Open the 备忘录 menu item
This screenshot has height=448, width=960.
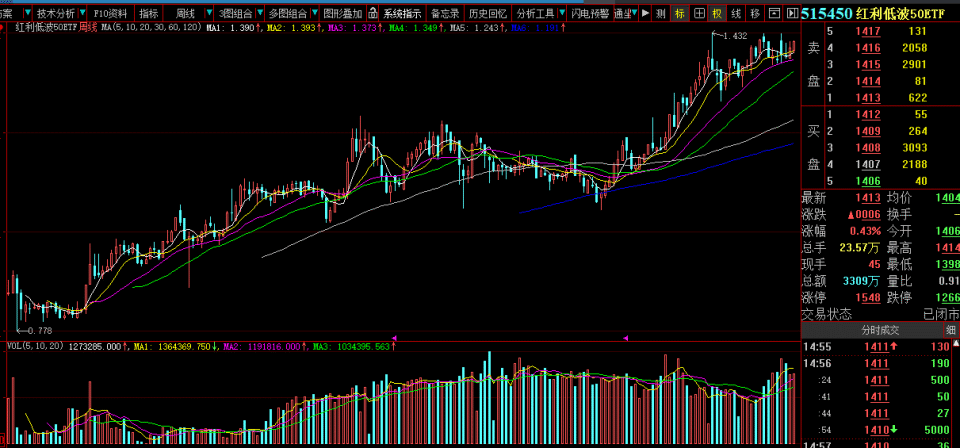444,13
